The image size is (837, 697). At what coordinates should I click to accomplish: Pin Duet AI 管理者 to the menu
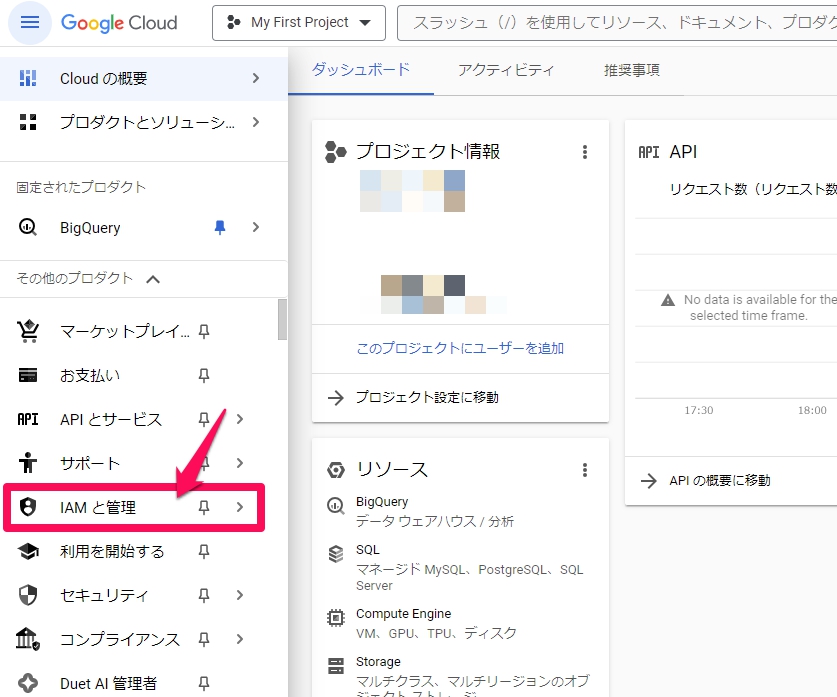pyautogui.click(x=203, y=683)
